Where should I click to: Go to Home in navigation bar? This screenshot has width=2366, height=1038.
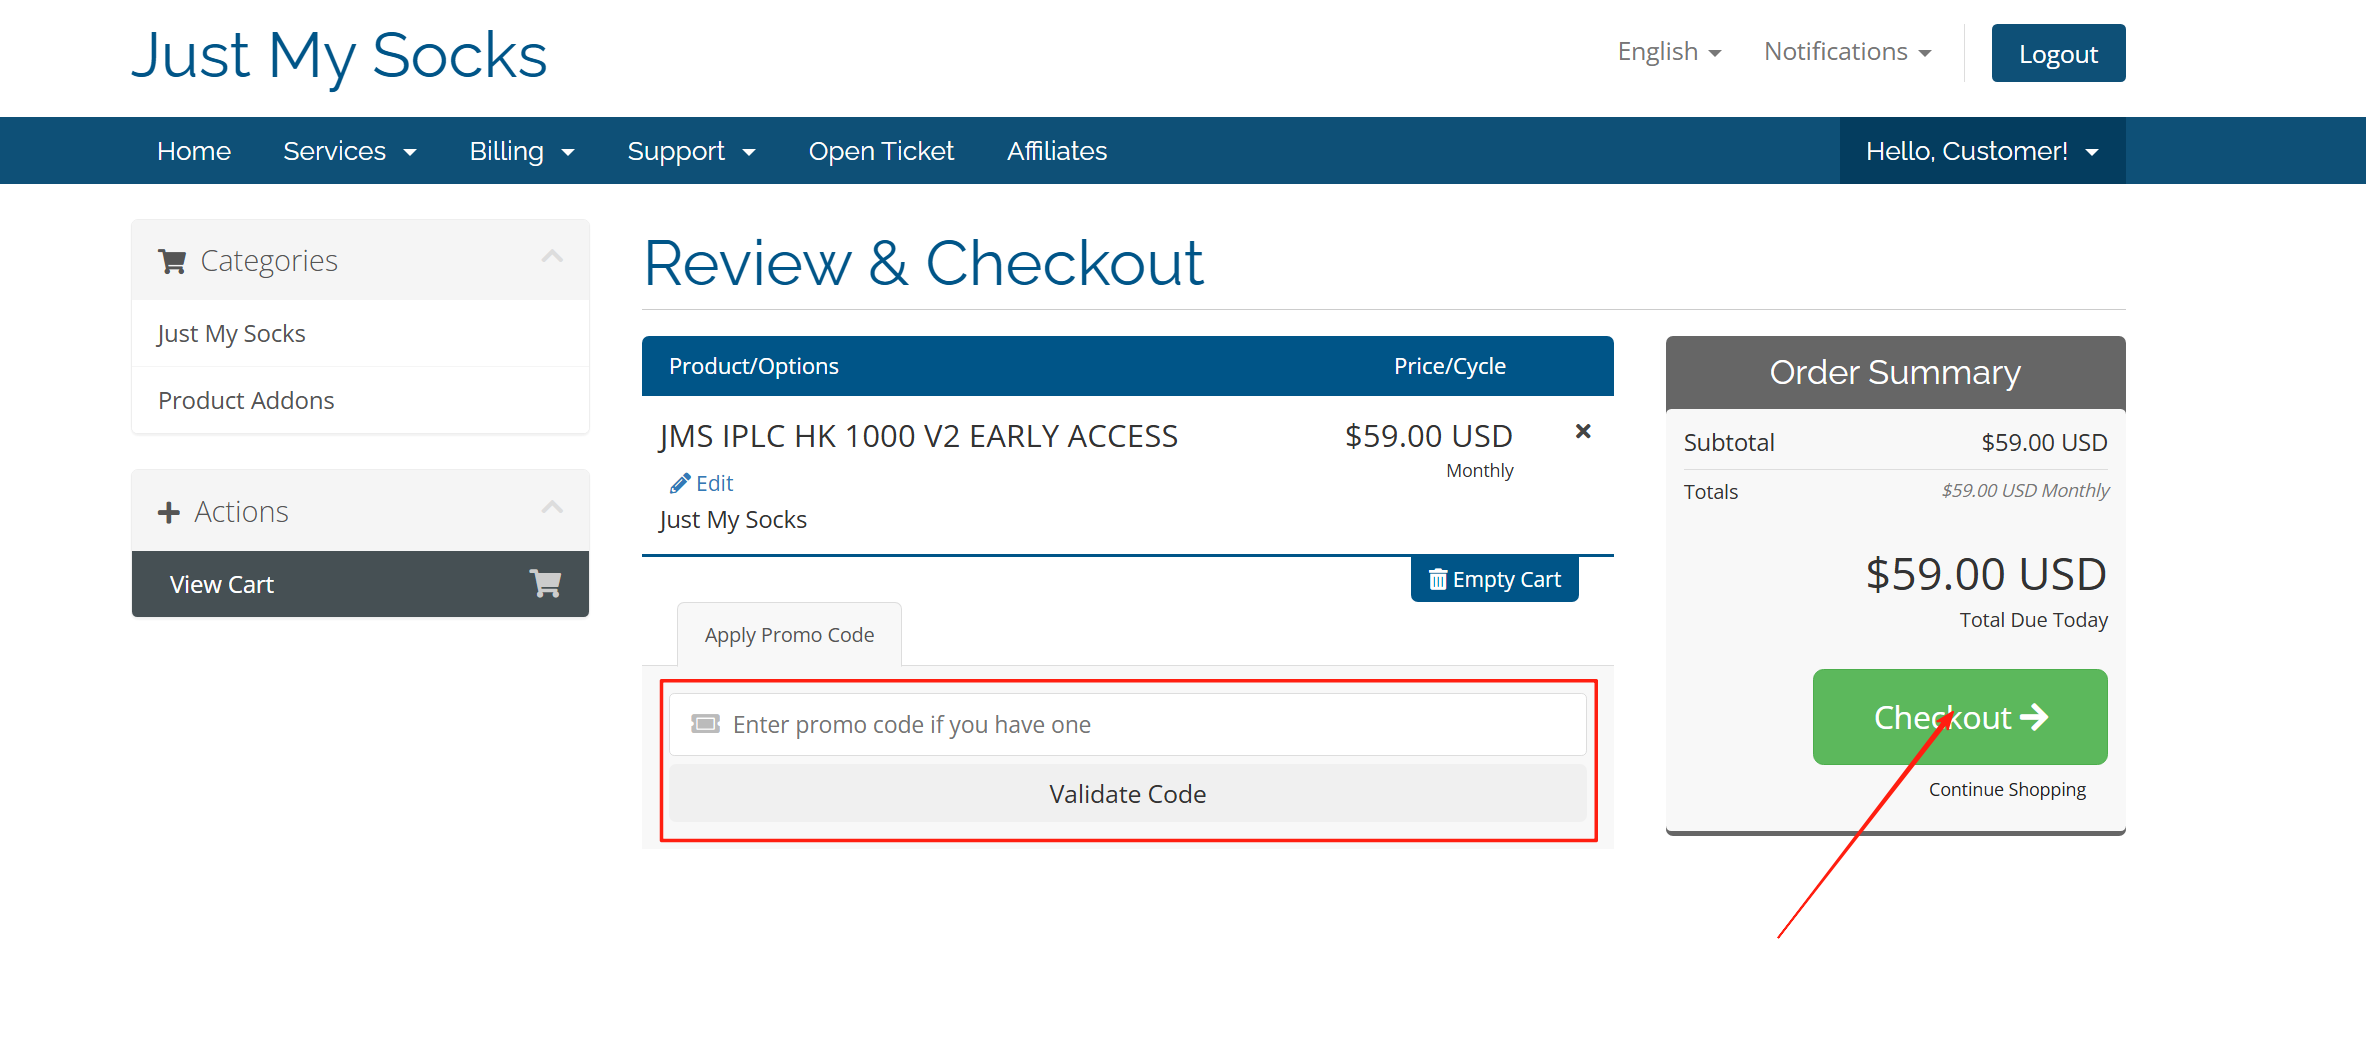coord(194,151)
